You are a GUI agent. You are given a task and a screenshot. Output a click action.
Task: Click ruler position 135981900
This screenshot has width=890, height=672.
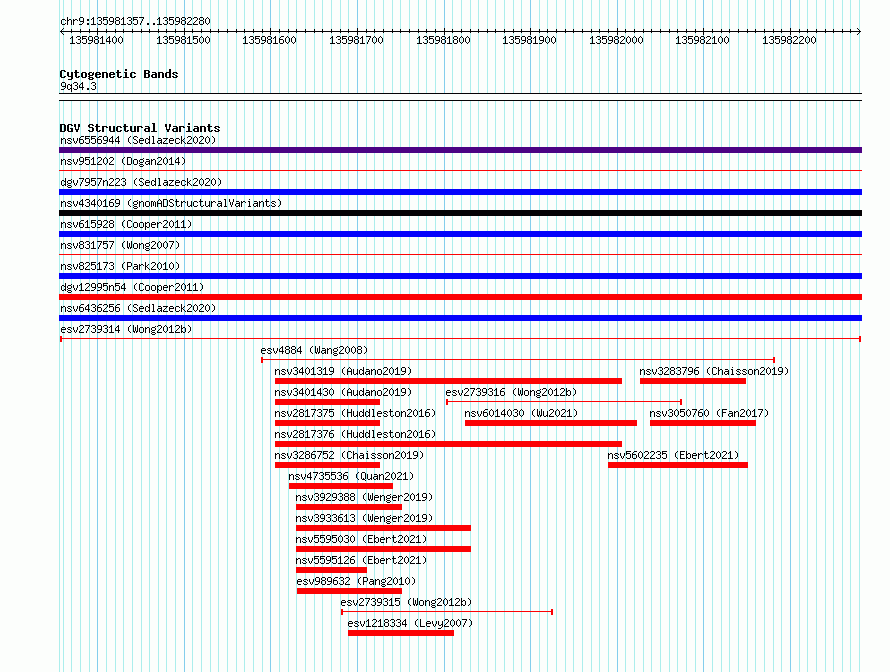529,40
